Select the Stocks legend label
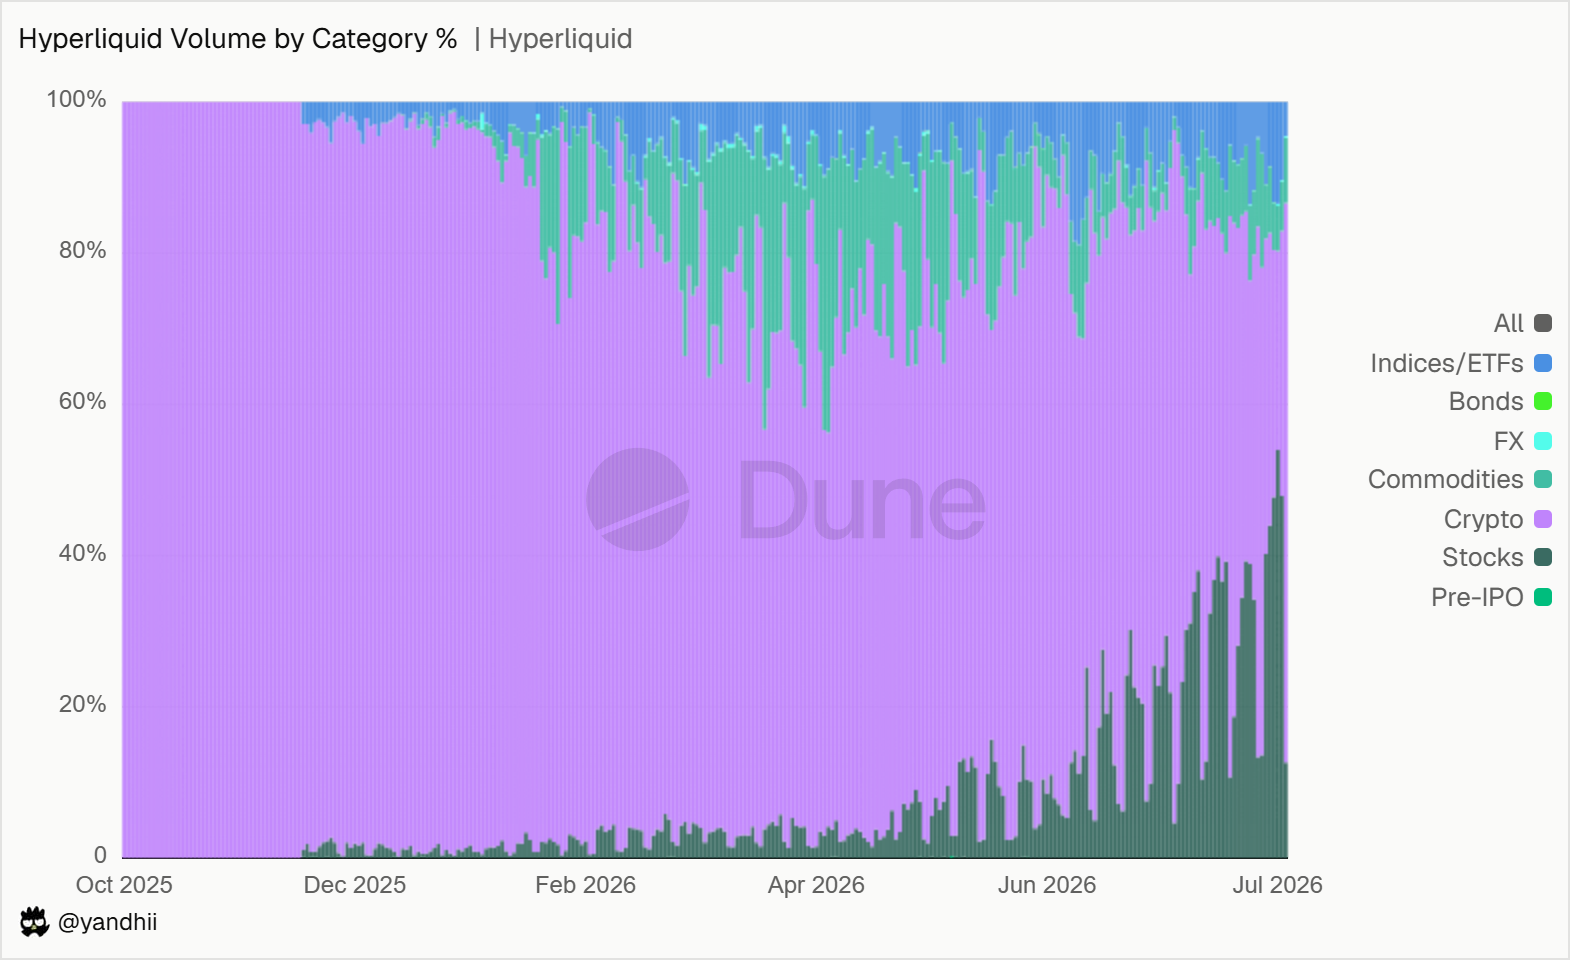 pyautogui.click(x=1482, y=557)
